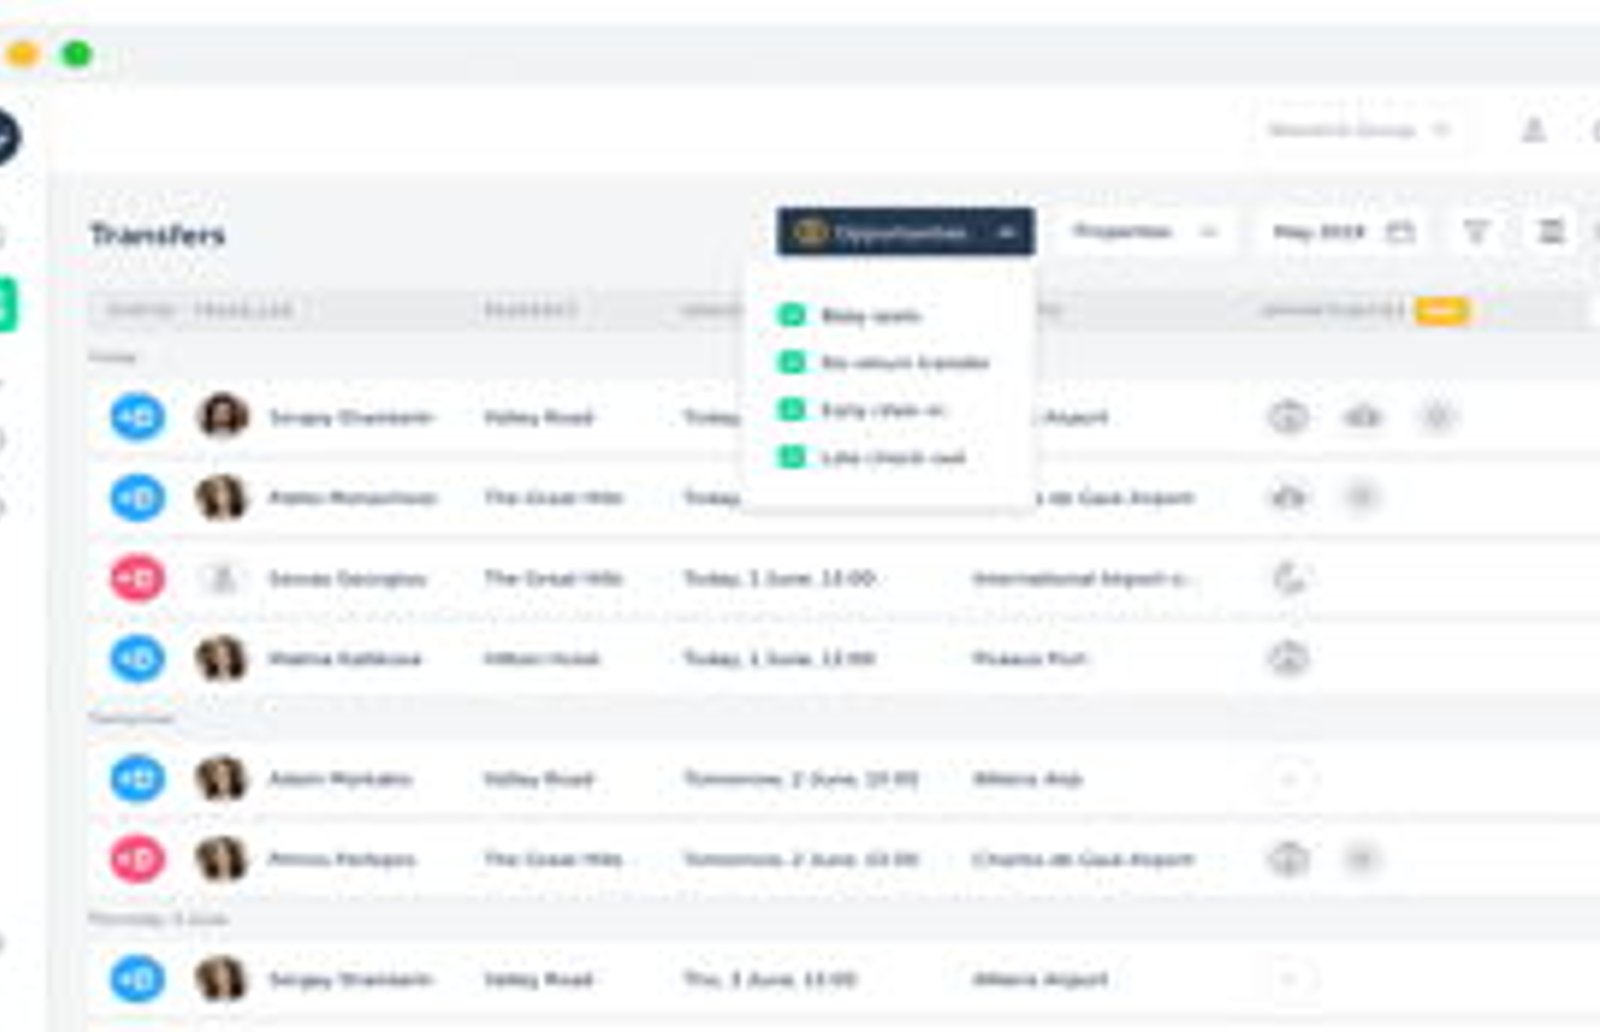Click the blue status icon in Thu, 3 June row
Screen dimensions: 1600x1032
137,979
